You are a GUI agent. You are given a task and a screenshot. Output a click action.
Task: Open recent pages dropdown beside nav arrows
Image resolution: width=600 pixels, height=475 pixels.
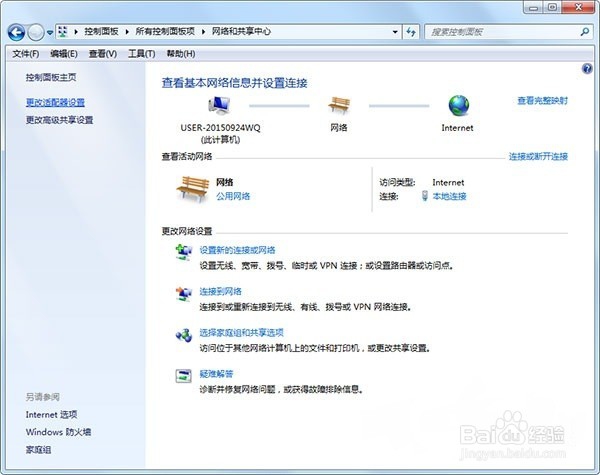point(50,33)
